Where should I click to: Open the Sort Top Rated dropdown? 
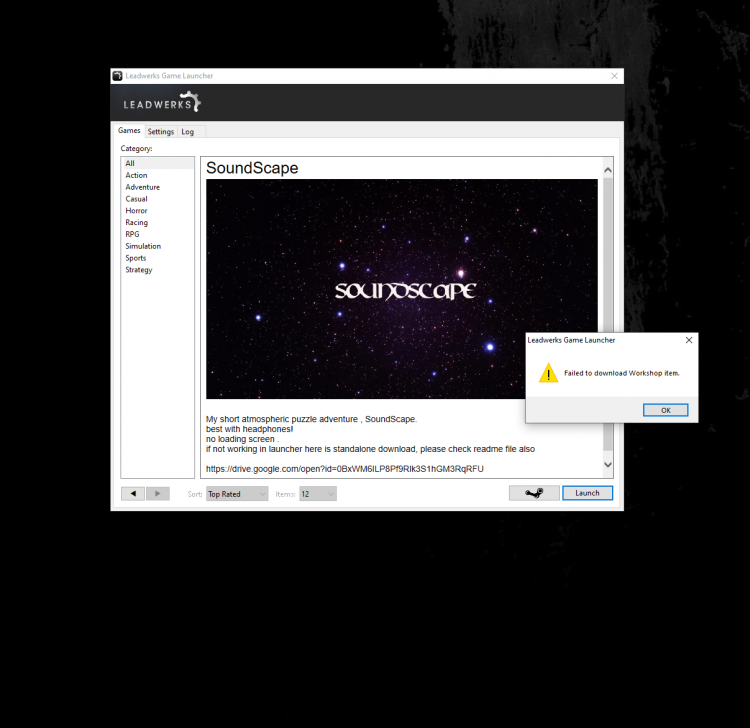237,494
